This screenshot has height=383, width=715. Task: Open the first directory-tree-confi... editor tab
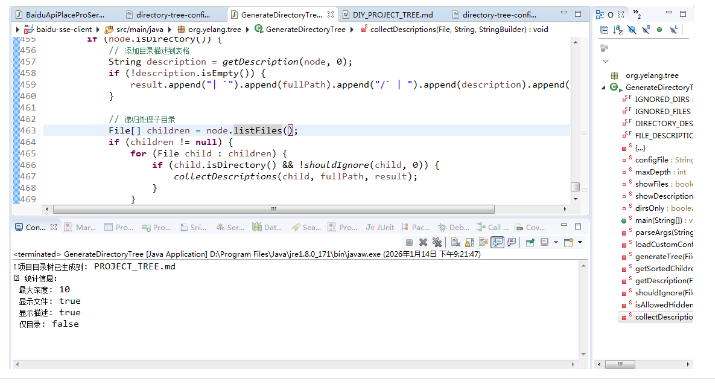pos(168,15)
